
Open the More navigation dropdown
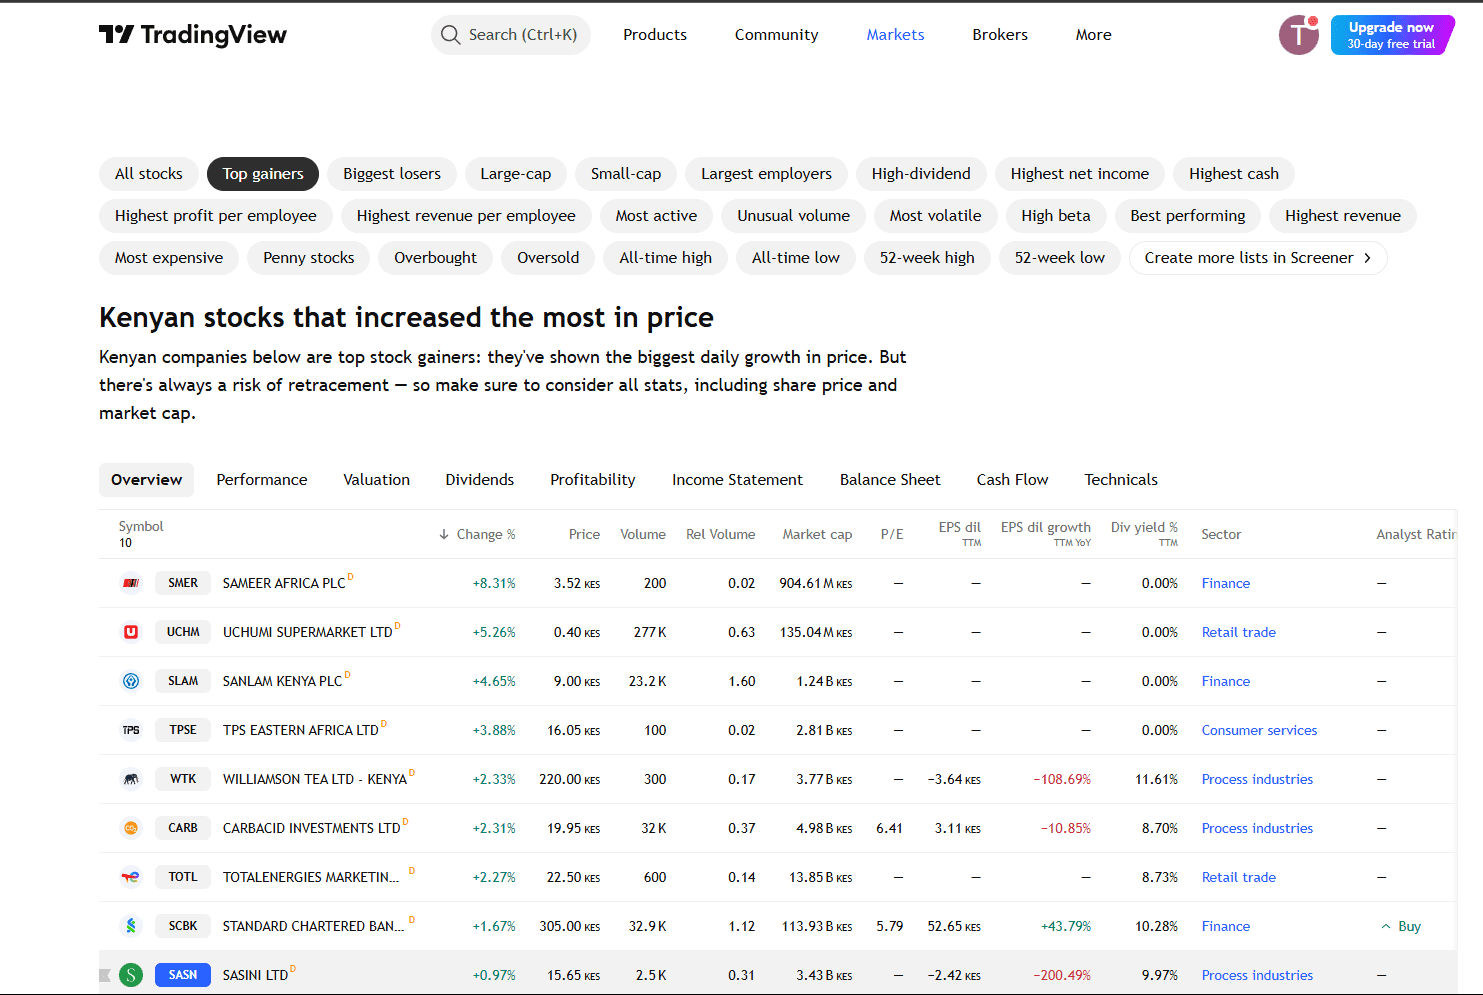(1093, 34)
